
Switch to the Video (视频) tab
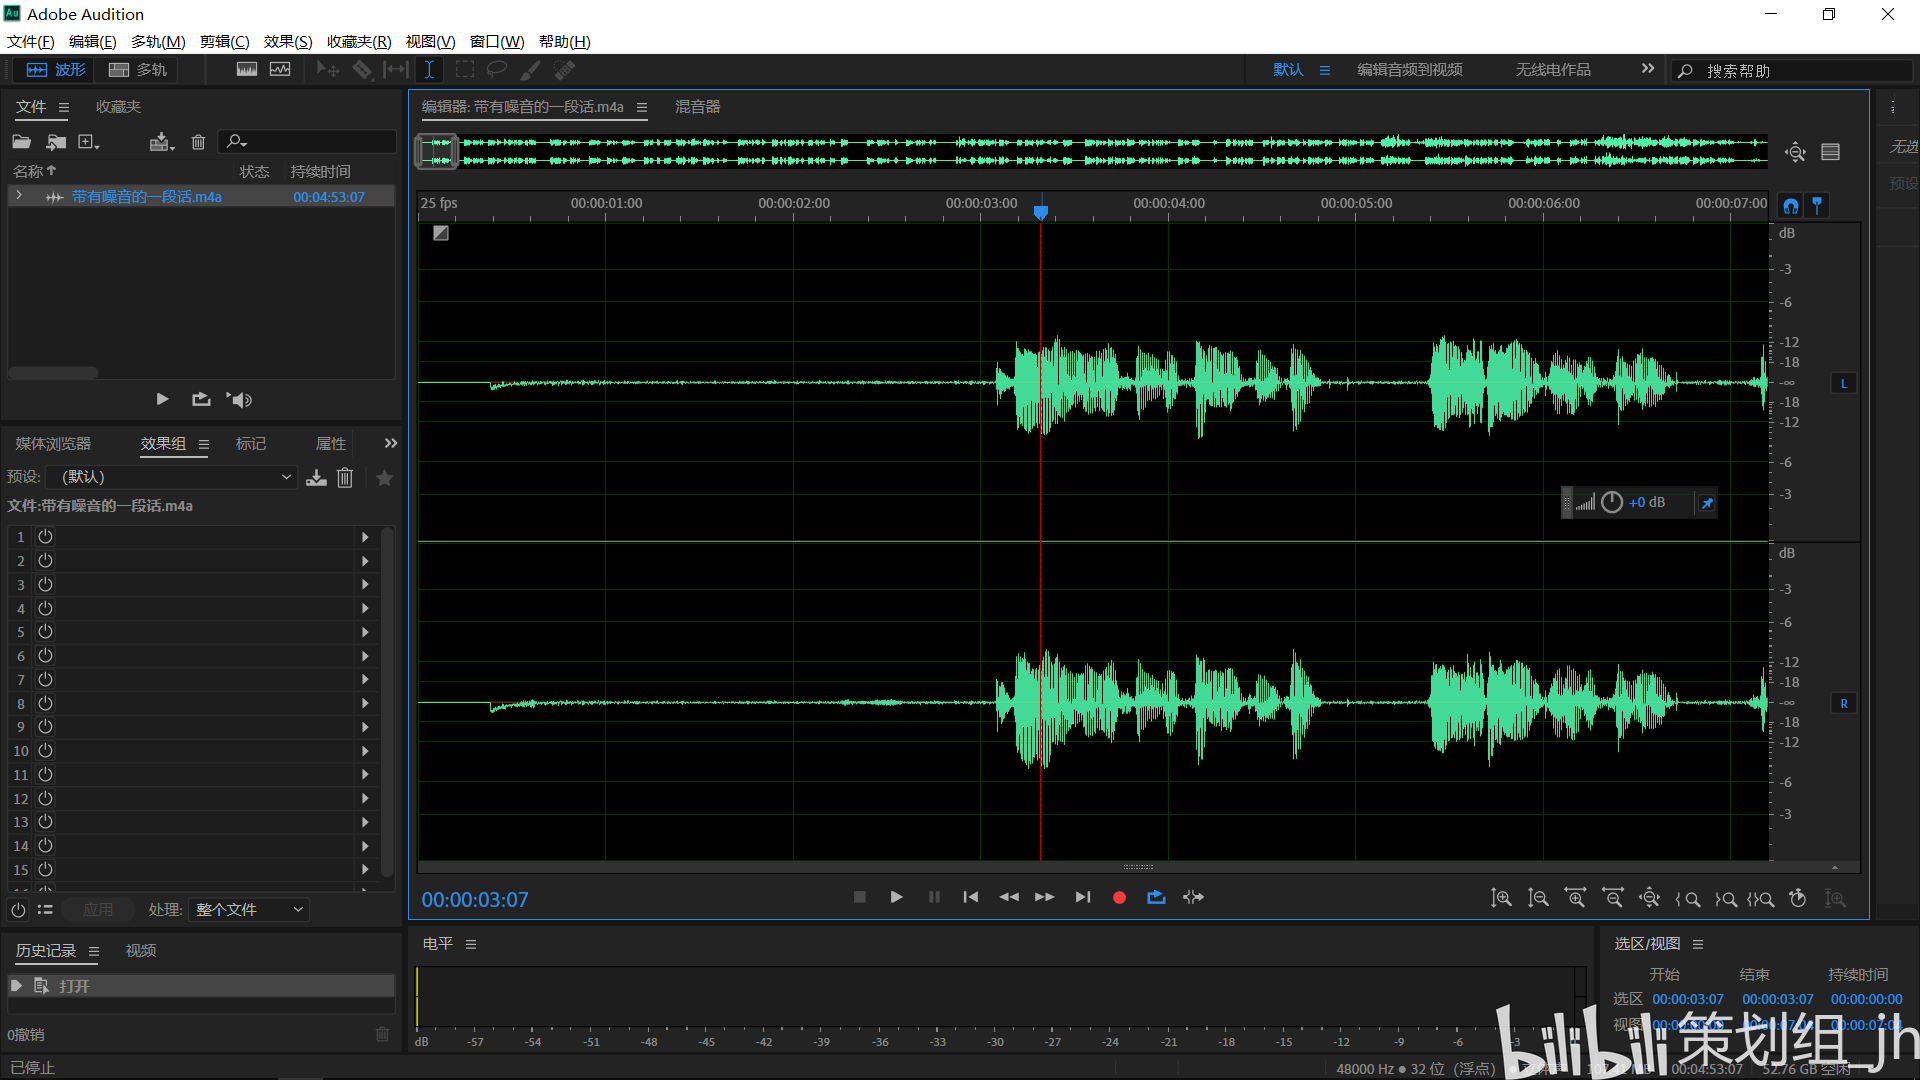(141, 951)
